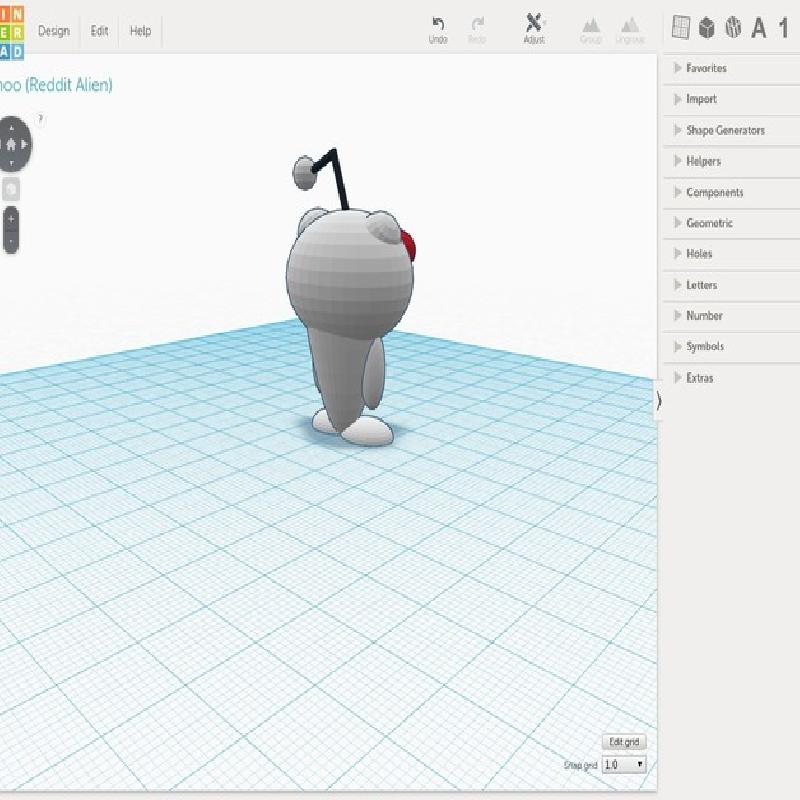The width and height of the screenshot is (800, 800).
Task: Expand the Import section
Action: click(x=731, y=99)
